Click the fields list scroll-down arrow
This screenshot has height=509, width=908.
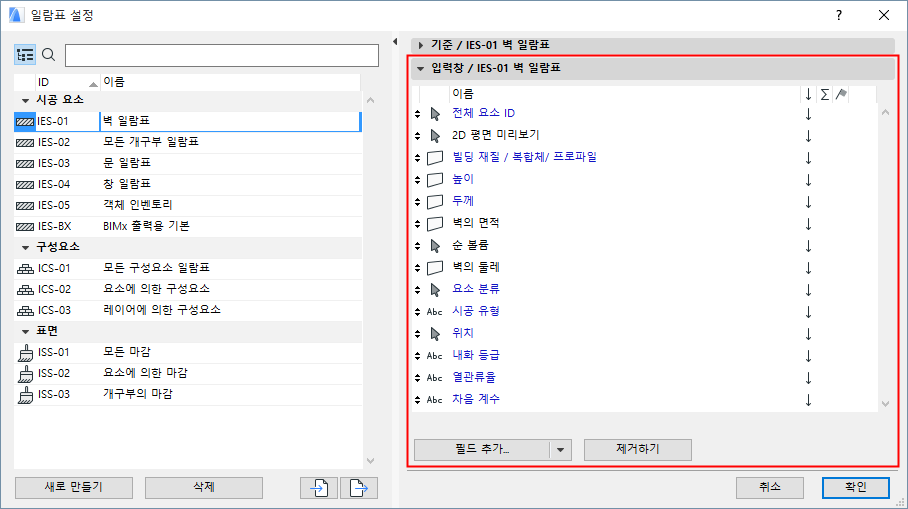click(x=885, y=404)
